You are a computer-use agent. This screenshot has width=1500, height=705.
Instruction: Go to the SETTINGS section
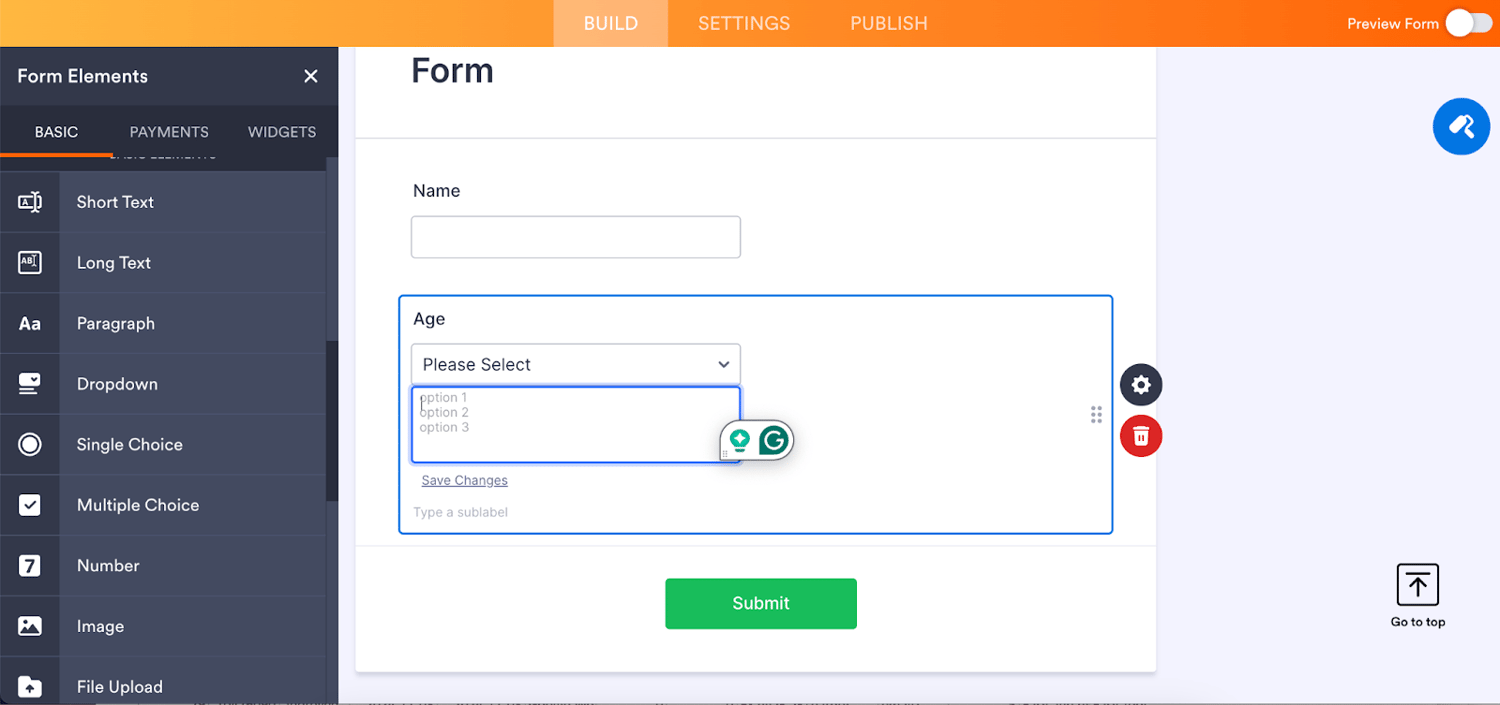pyautogui.click(x=744, y=23)
